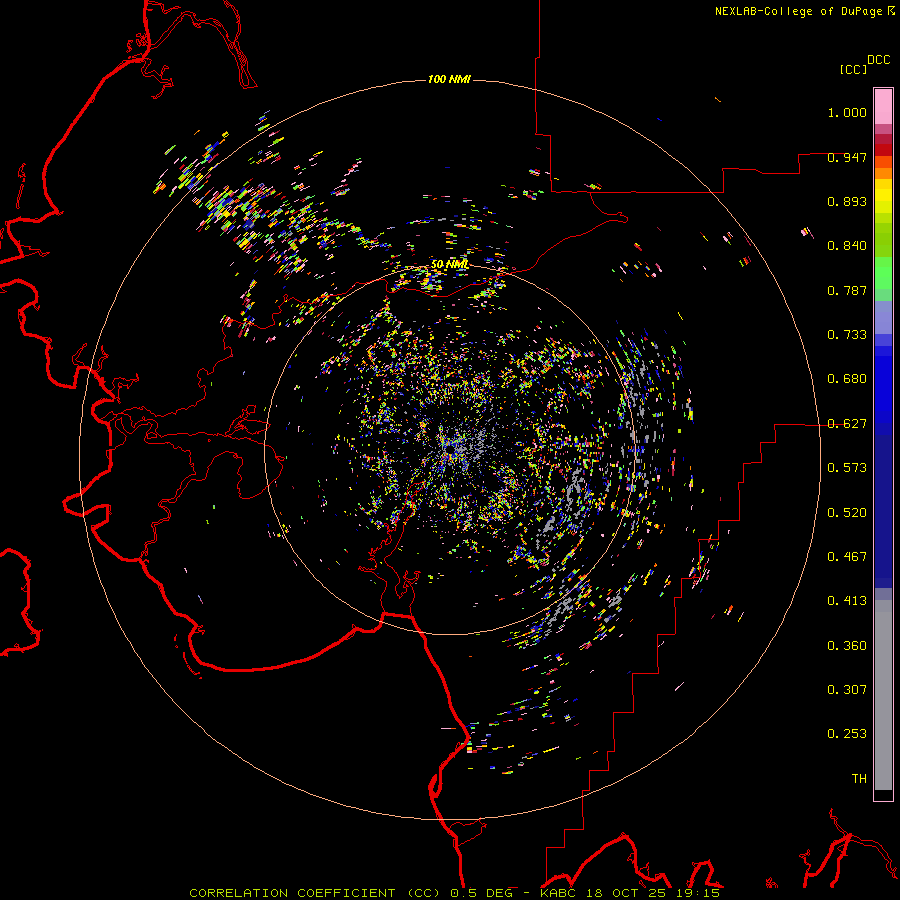Select the 0.253 color scale value

click(x=847, y=734)
